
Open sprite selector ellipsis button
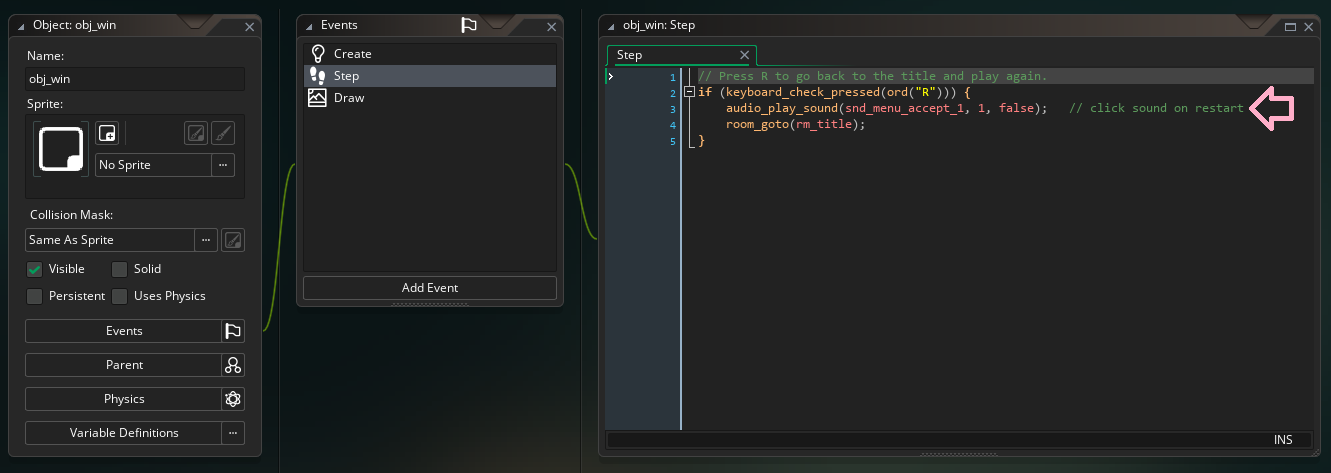[x=223, y=165]
